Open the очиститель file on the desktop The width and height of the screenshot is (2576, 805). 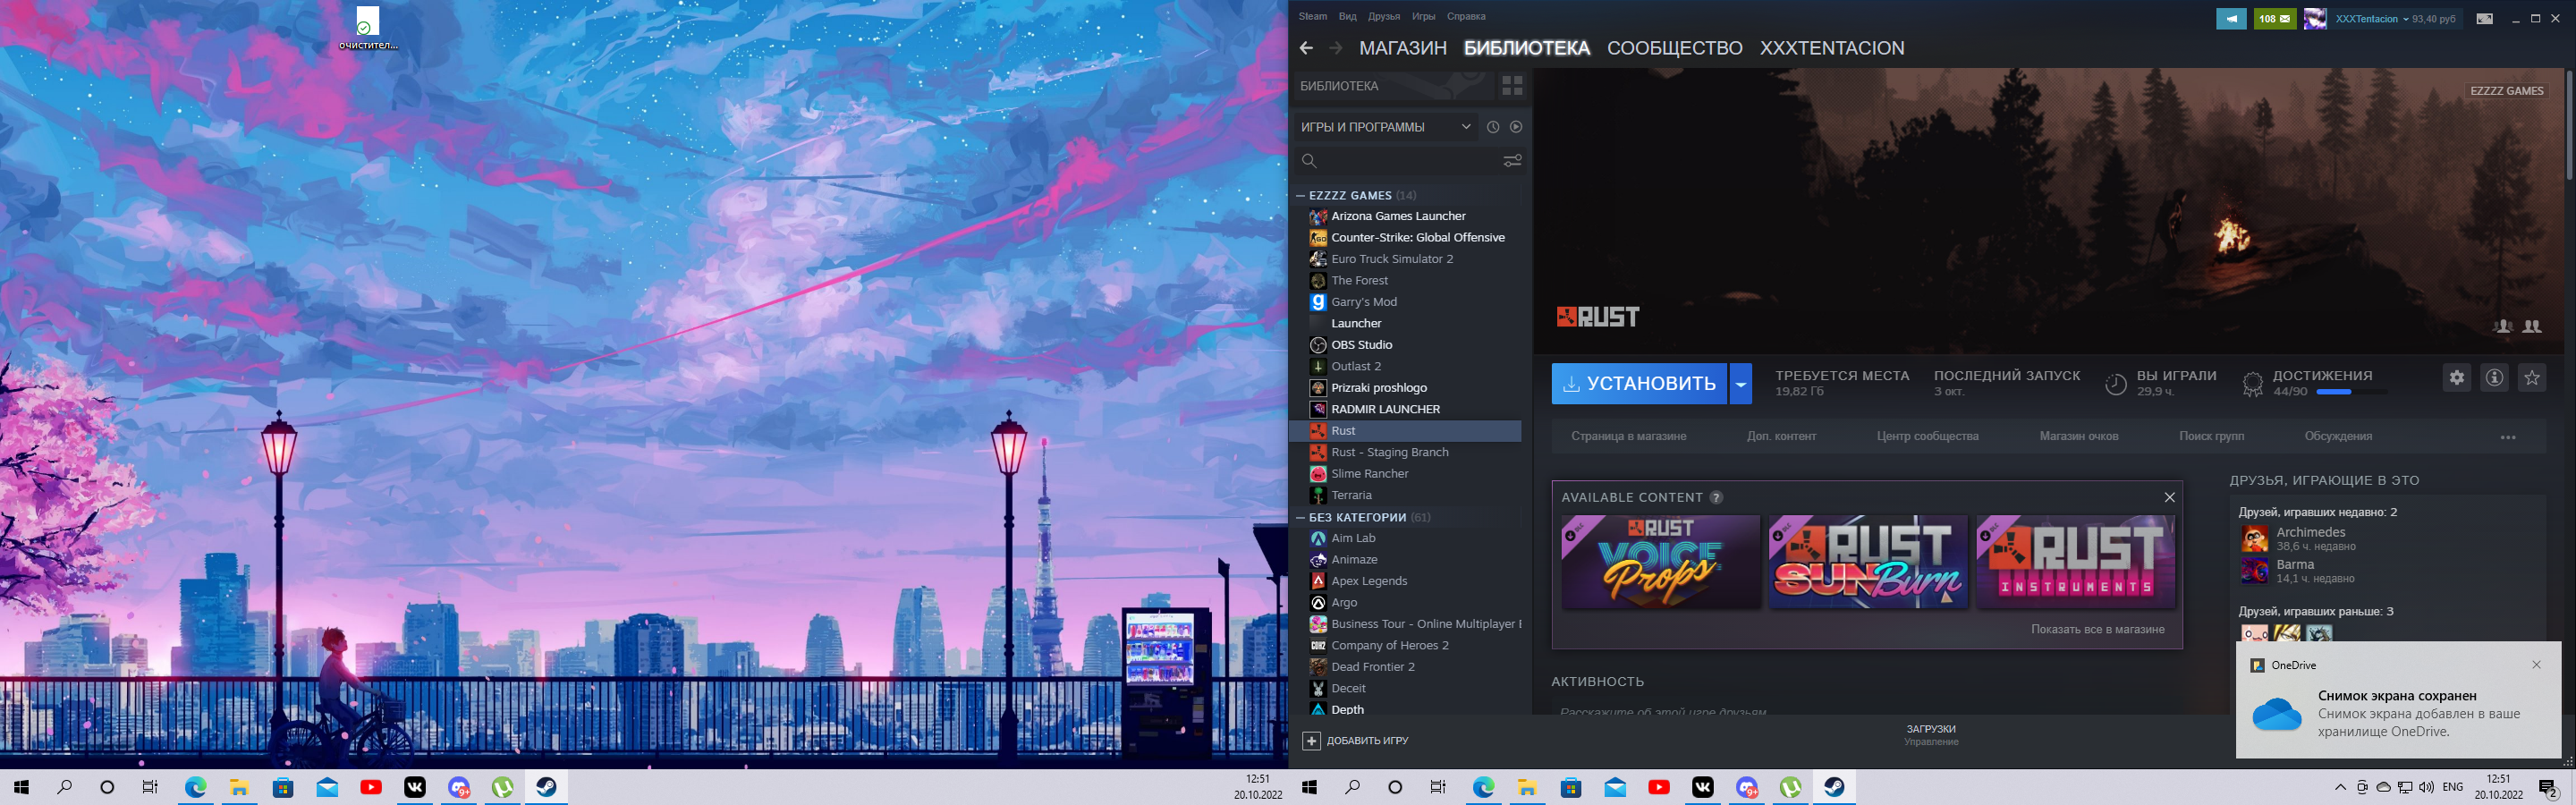click(368, 28)
